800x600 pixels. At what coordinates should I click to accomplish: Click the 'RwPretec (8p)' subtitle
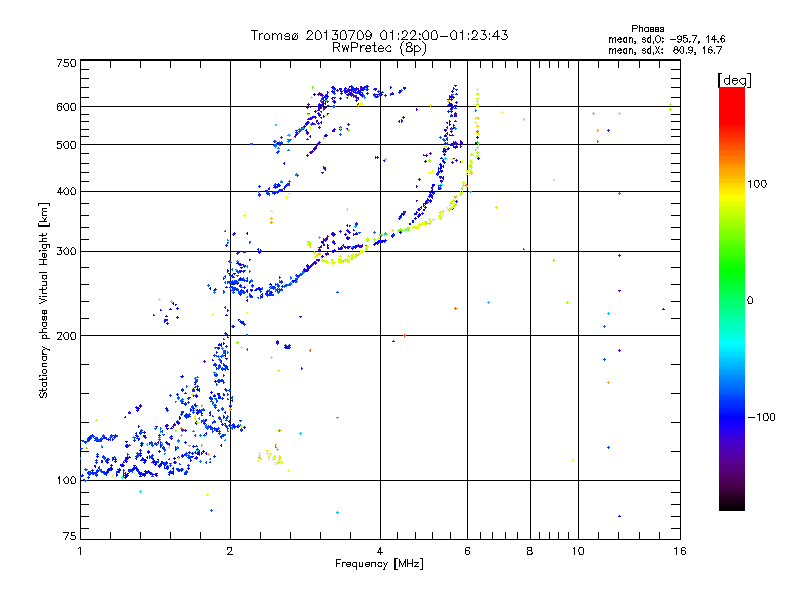click(x=379, y=48)
